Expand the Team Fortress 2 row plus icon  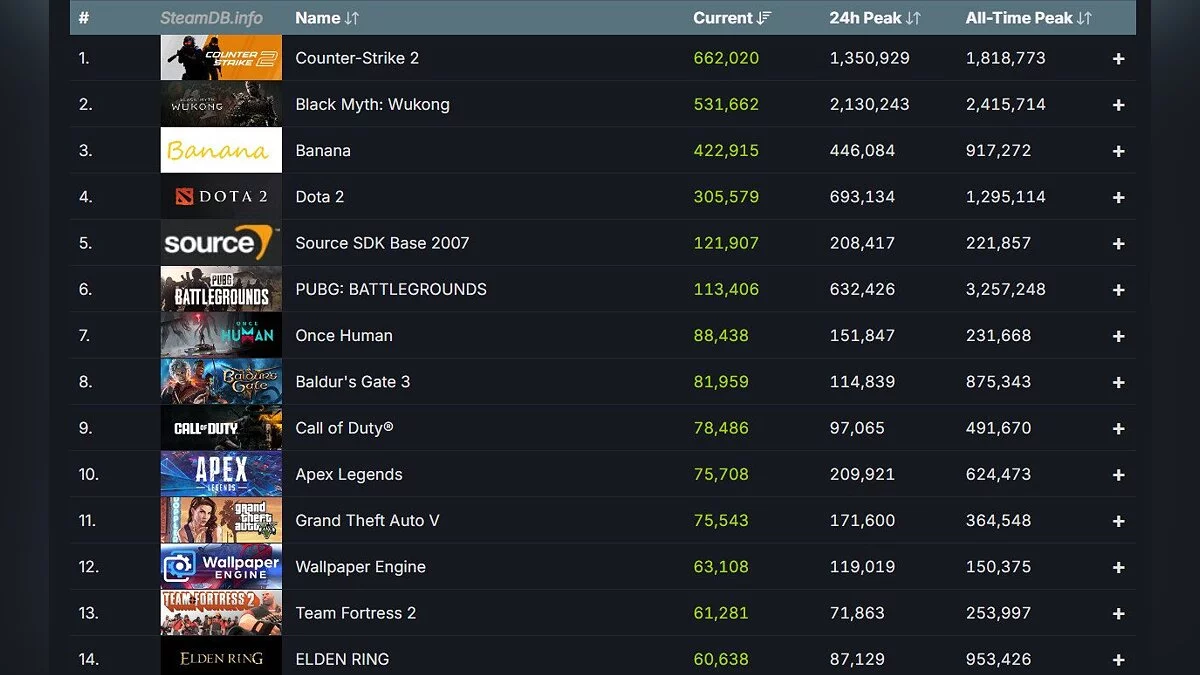click(1118, 614)
